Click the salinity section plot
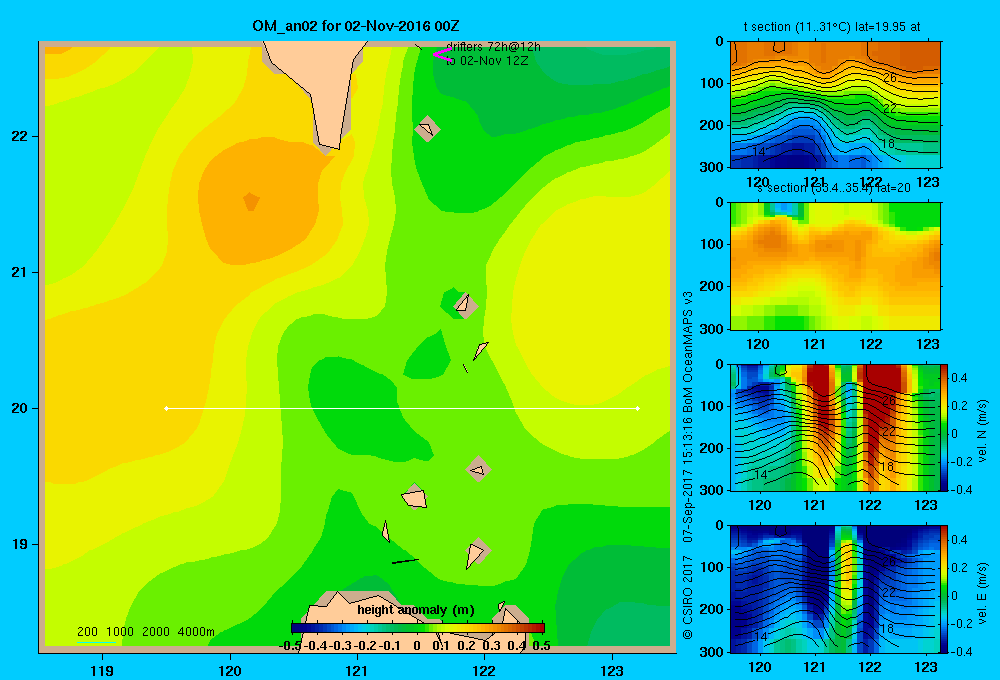Screen dimensions: 1000x680 [835, 266]
